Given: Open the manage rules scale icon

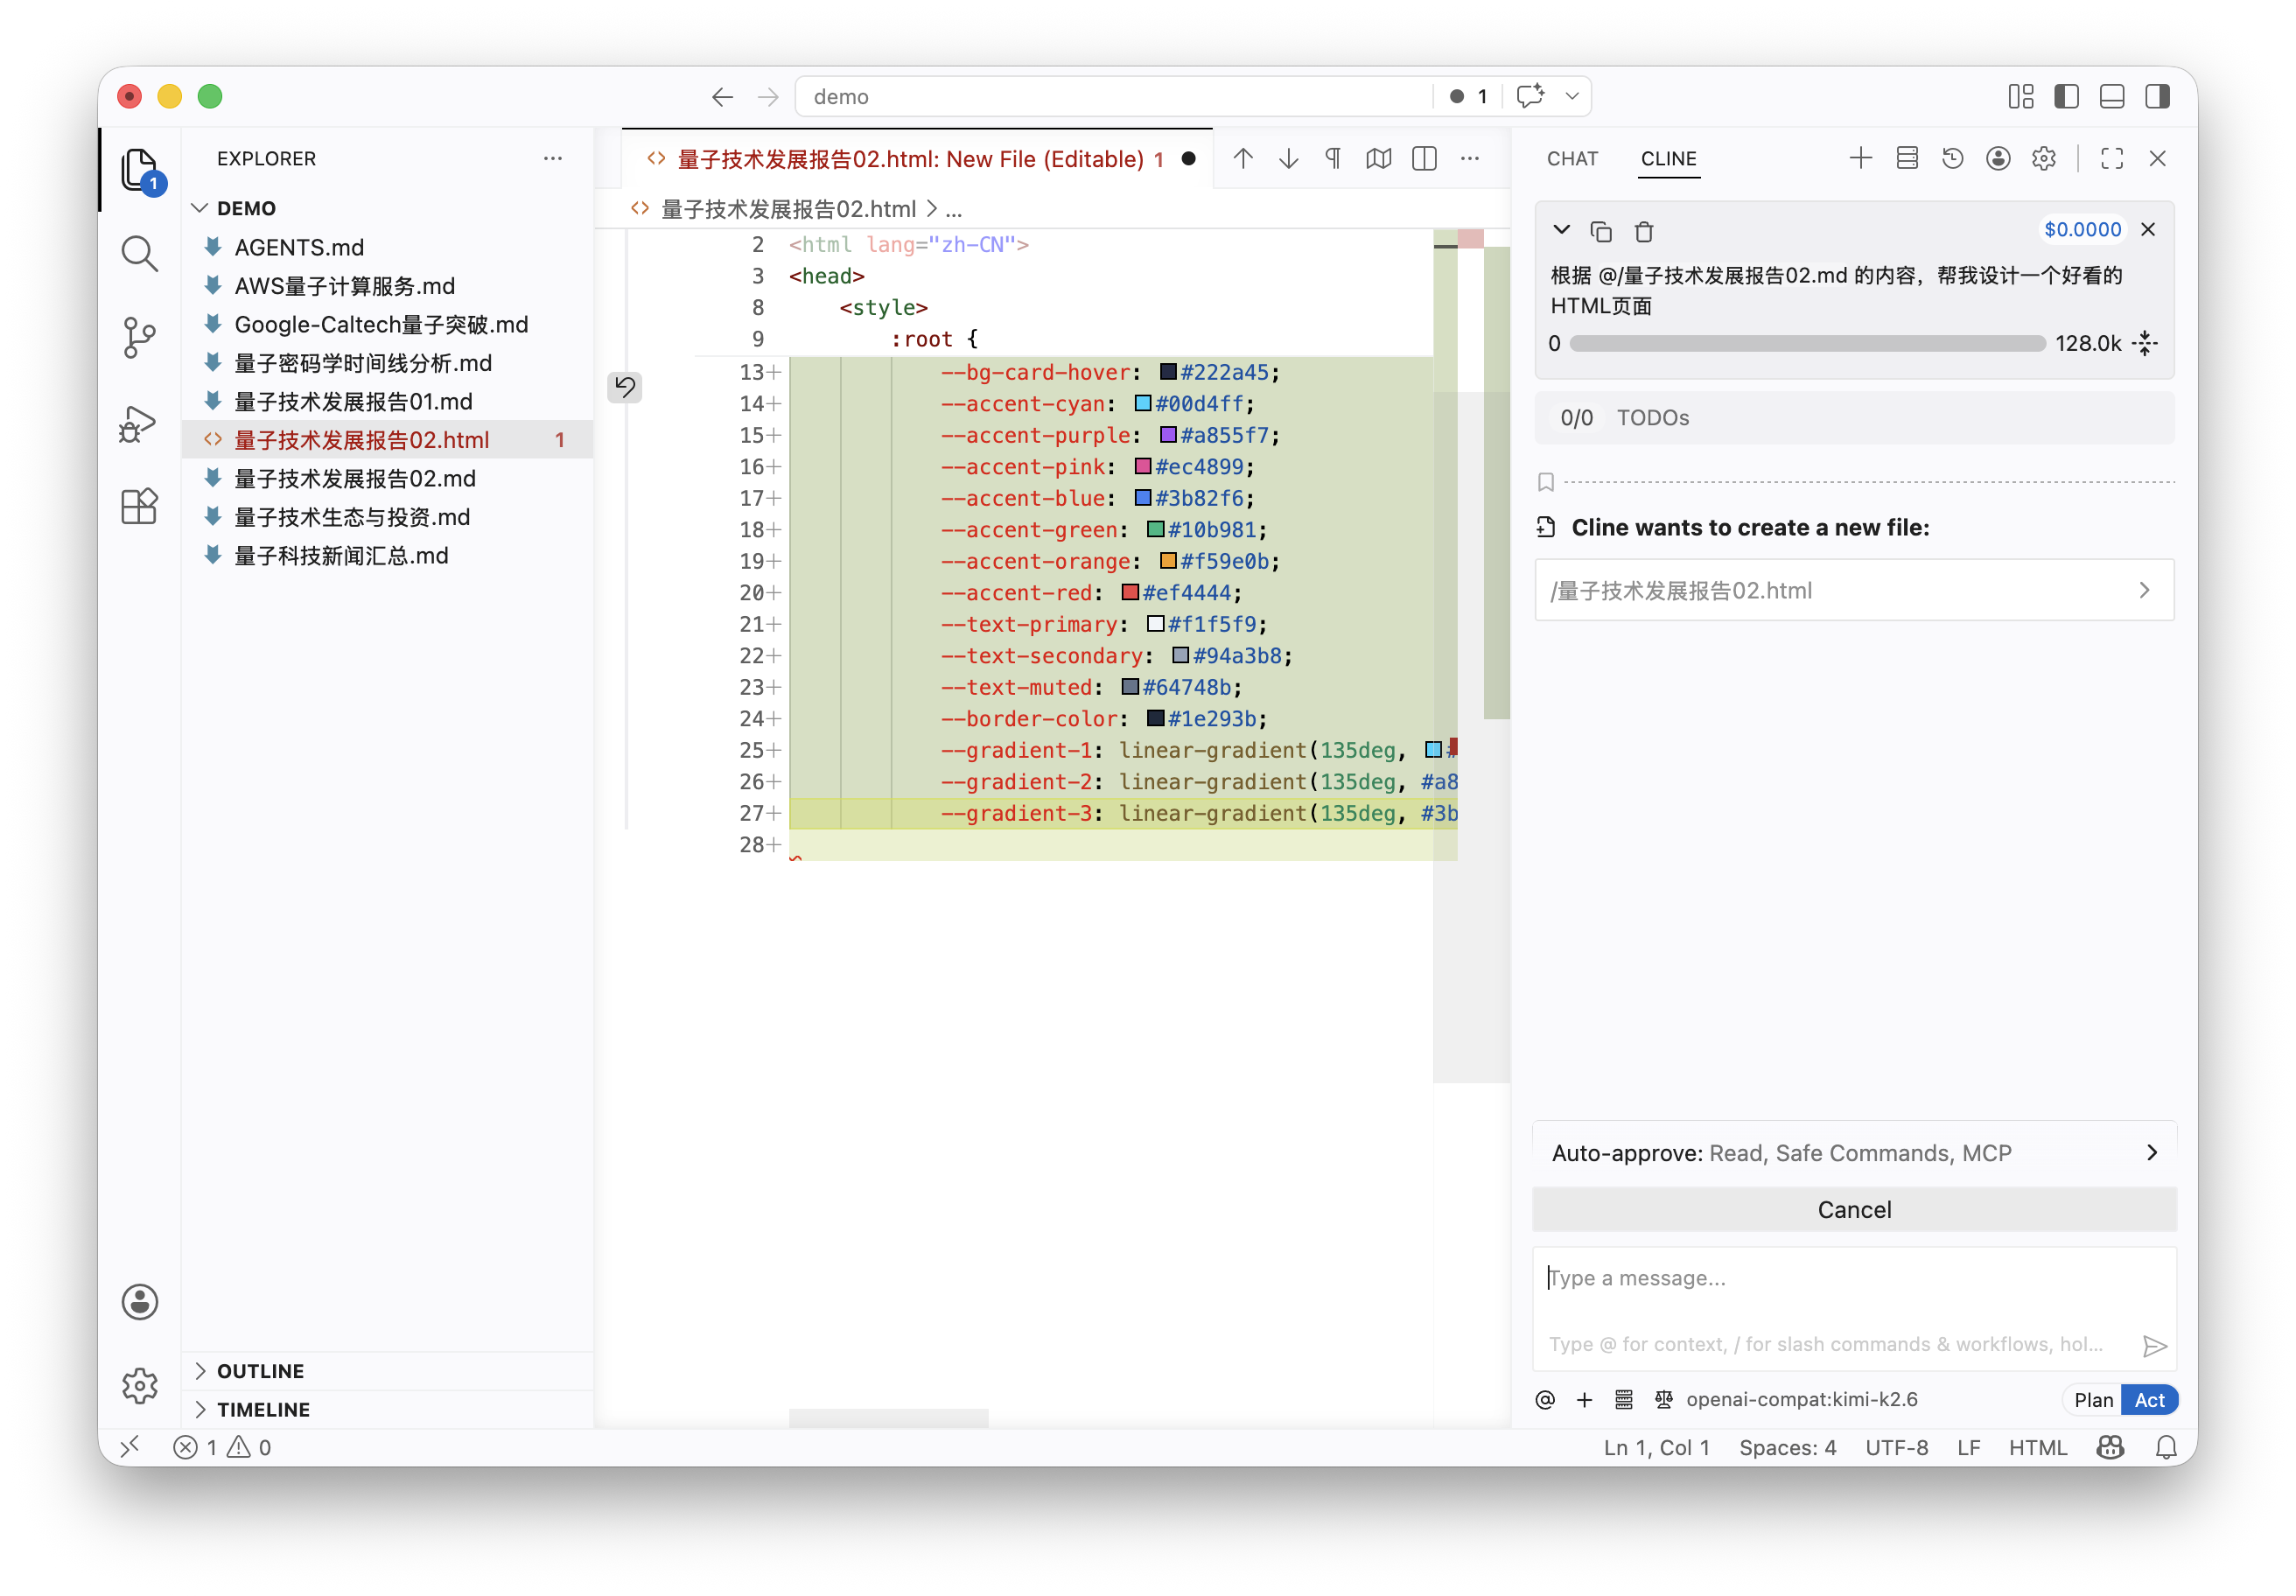Looking at the screenshot, I should pos(1663,1399).
